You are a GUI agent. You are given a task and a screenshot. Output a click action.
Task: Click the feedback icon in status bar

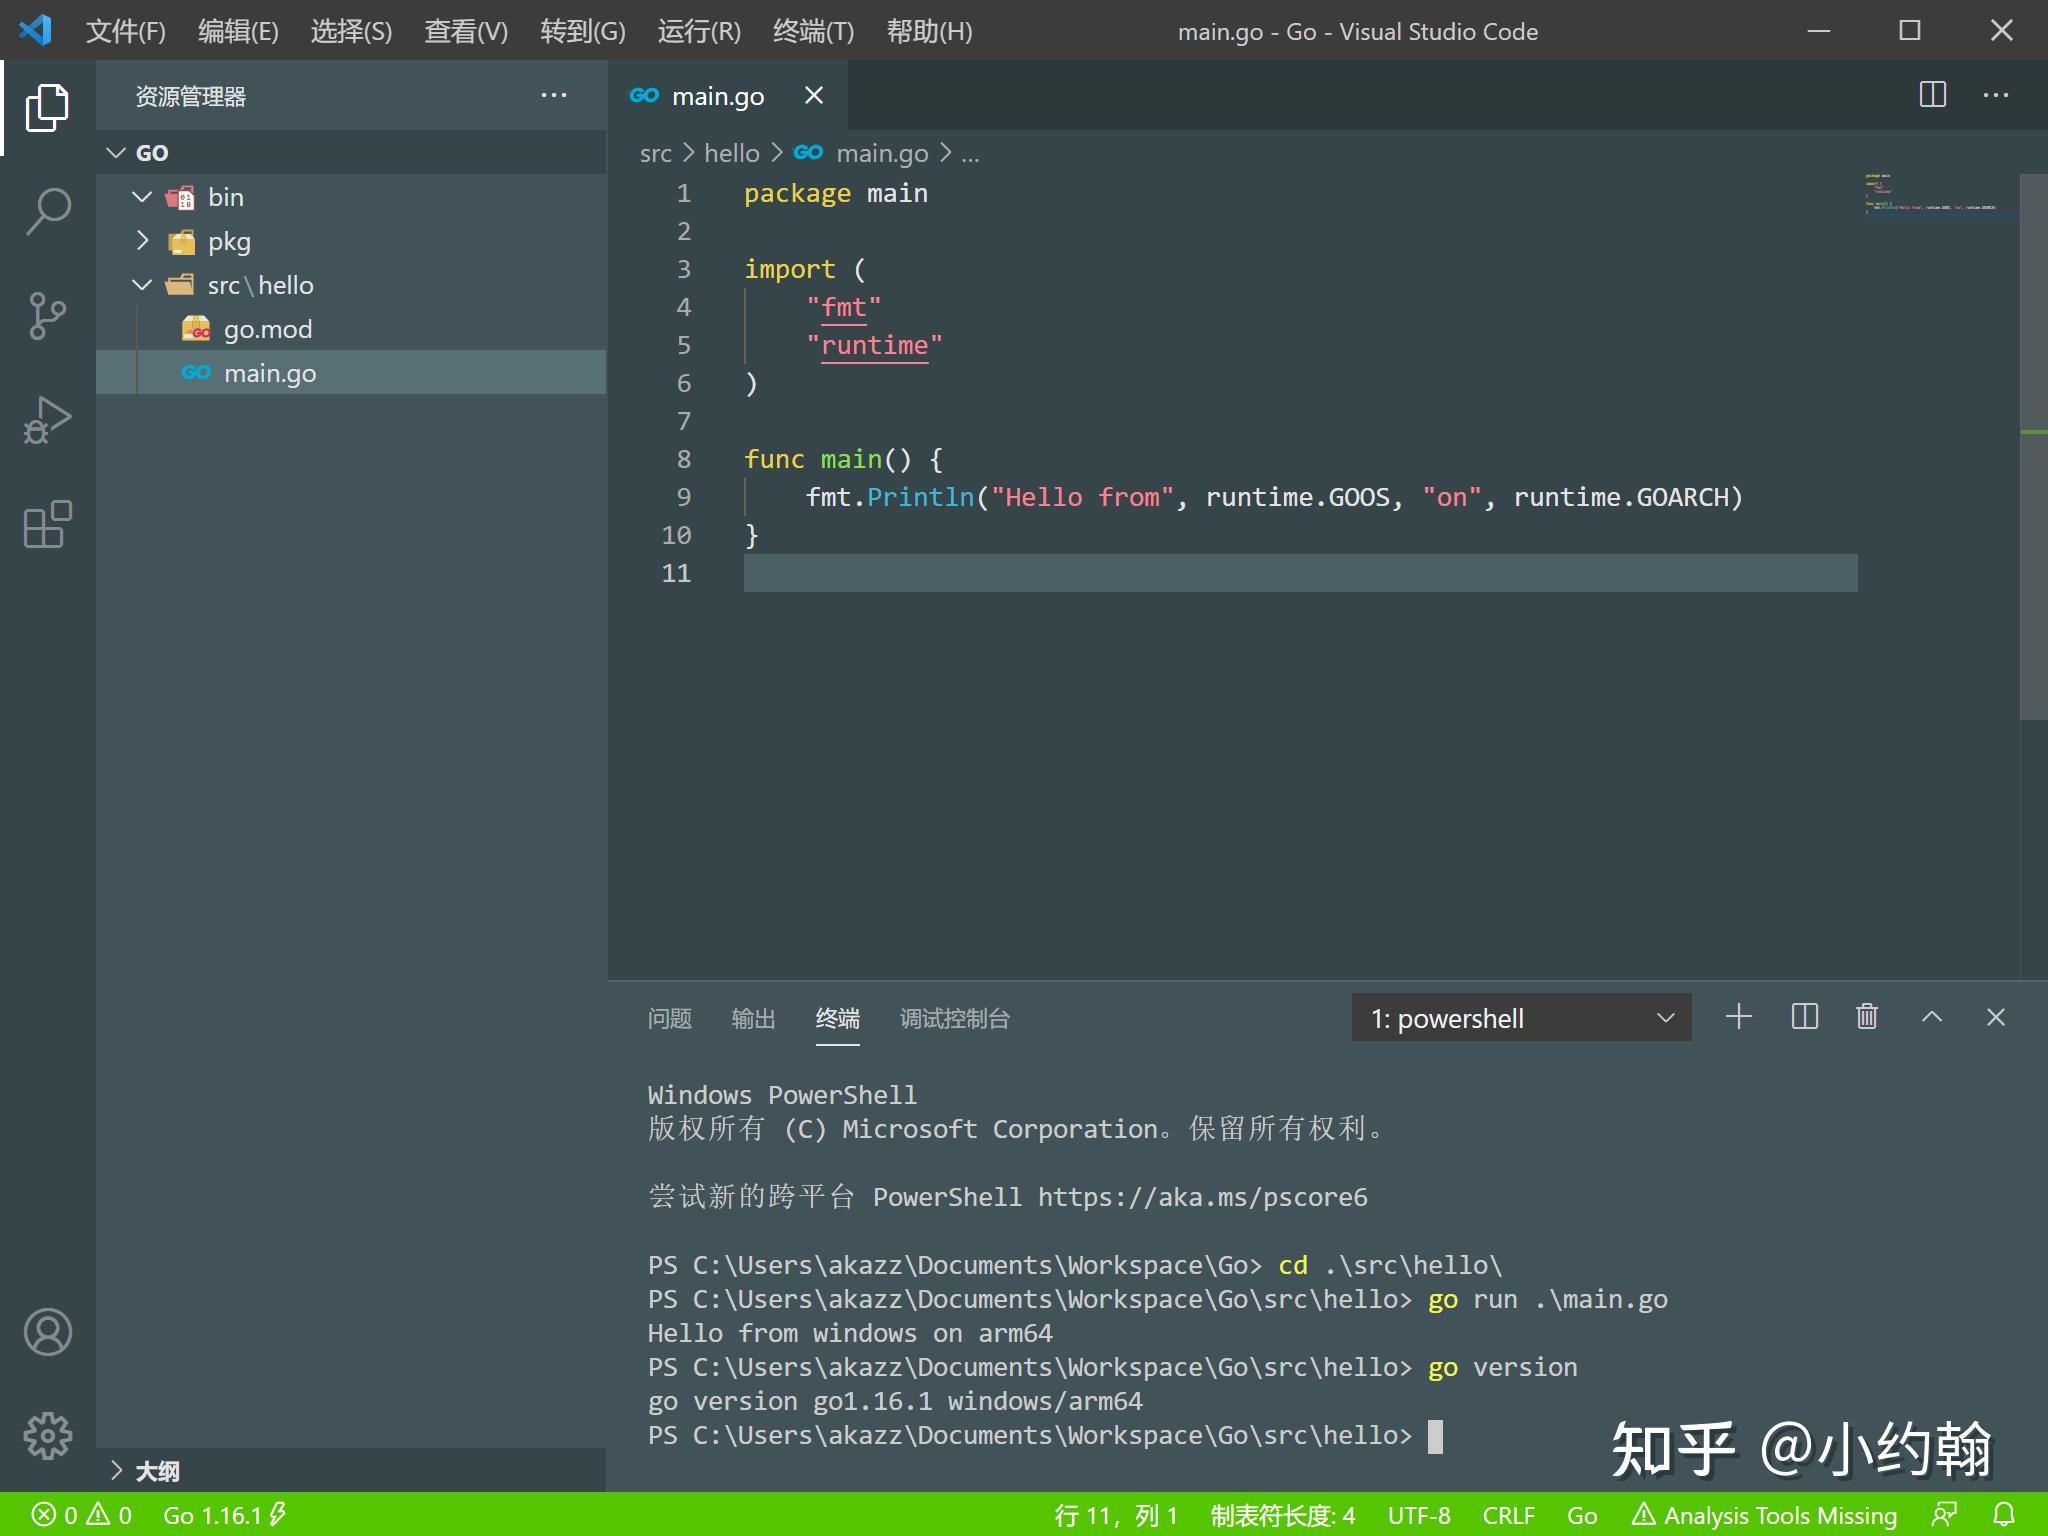click(1945, 1514)
